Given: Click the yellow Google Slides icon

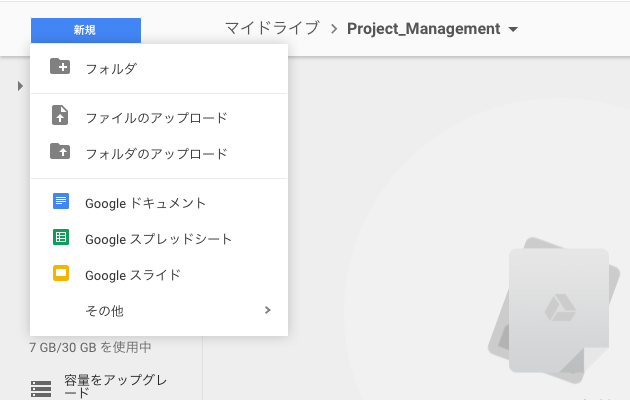Looking at the screenshot, I should coord(61,273).
